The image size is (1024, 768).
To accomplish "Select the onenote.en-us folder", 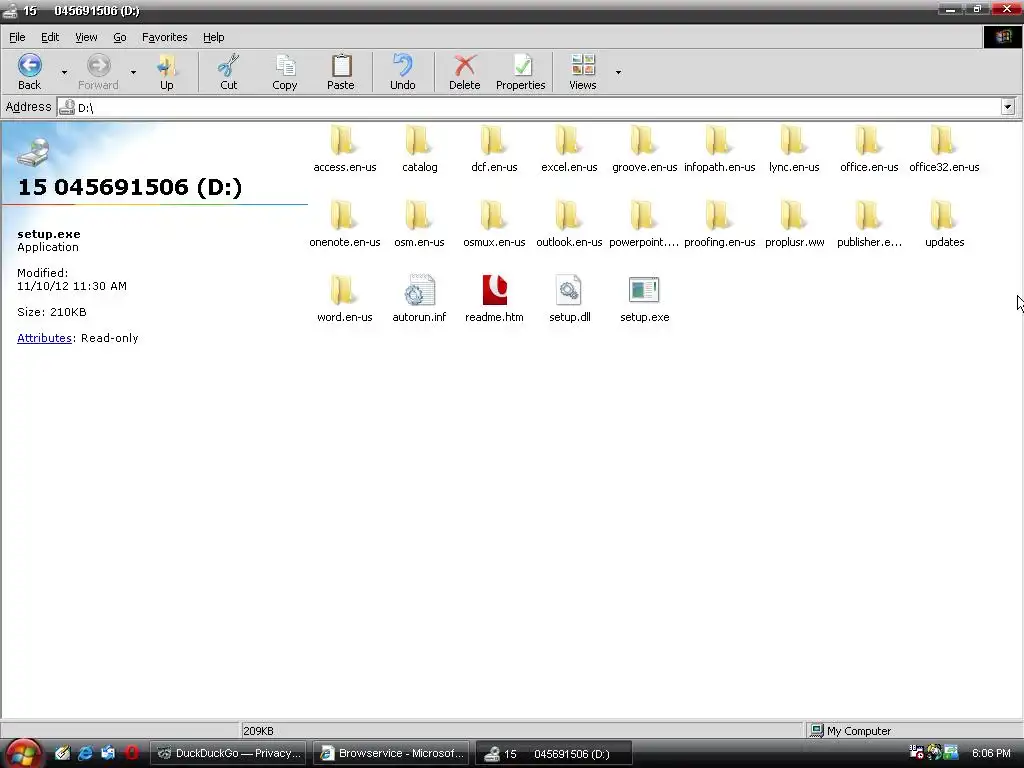I will (344, 224).
